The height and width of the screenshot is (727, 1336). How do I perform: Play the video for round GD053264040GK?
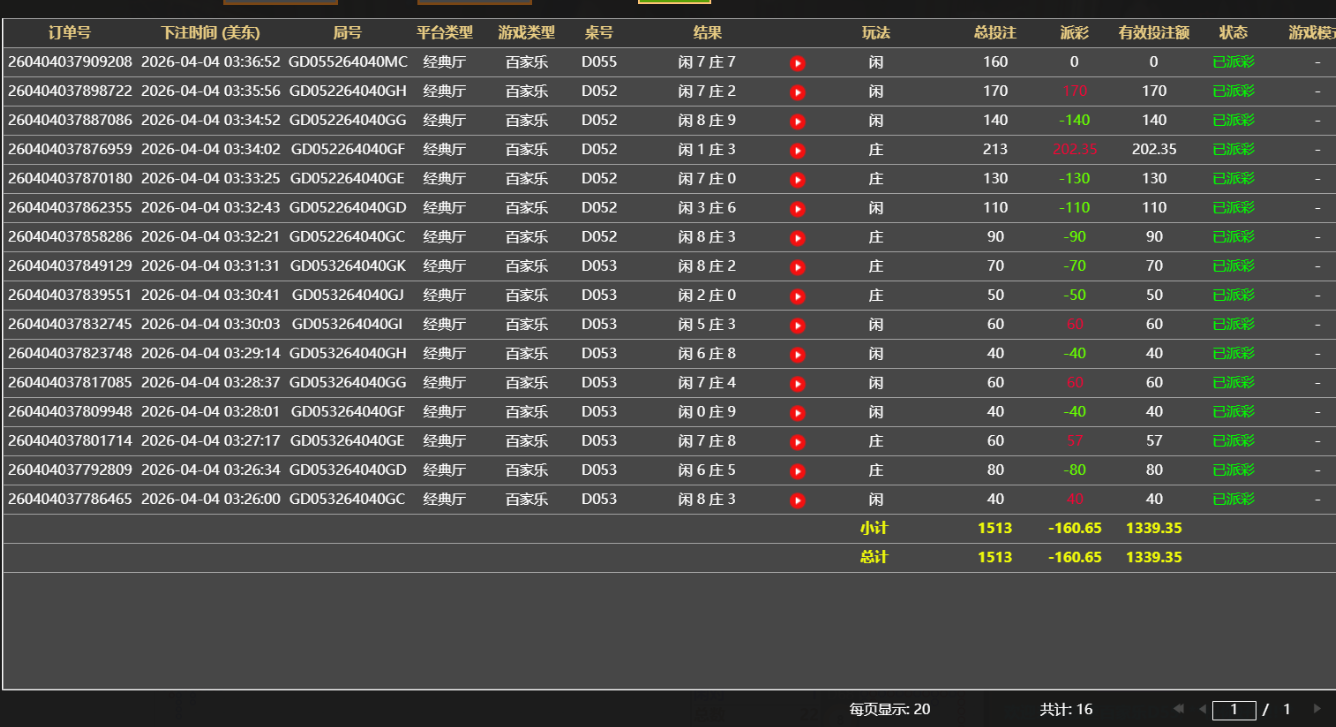pyautogui.click(x=797, y=266)
